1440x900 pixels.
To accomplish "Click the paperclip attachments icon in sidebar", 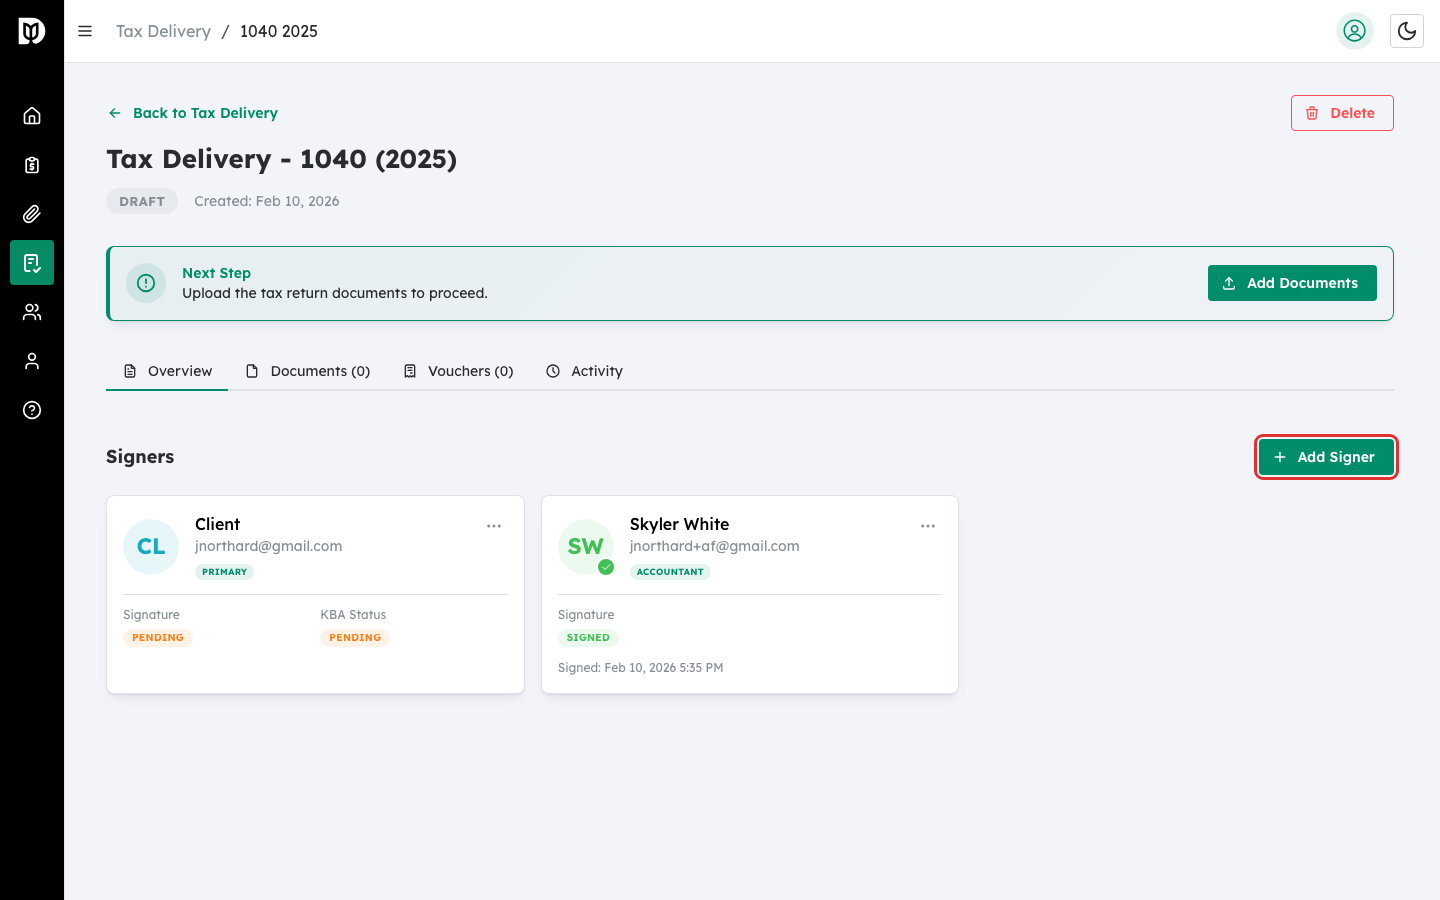I will (31, 213).
